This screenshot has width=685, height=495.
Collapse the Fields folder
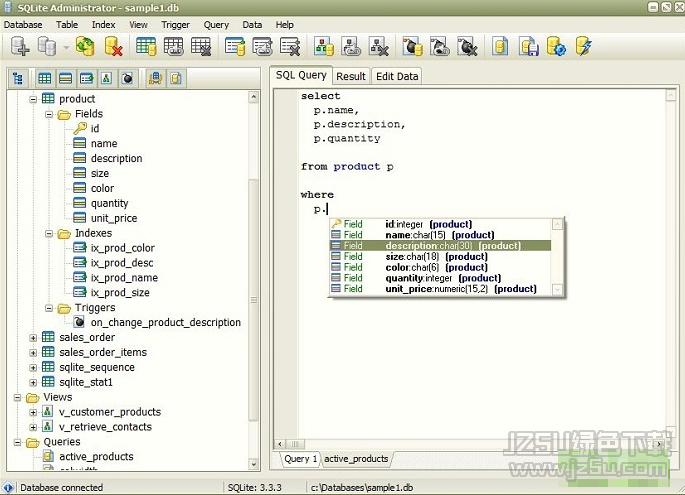click(49, 114)
